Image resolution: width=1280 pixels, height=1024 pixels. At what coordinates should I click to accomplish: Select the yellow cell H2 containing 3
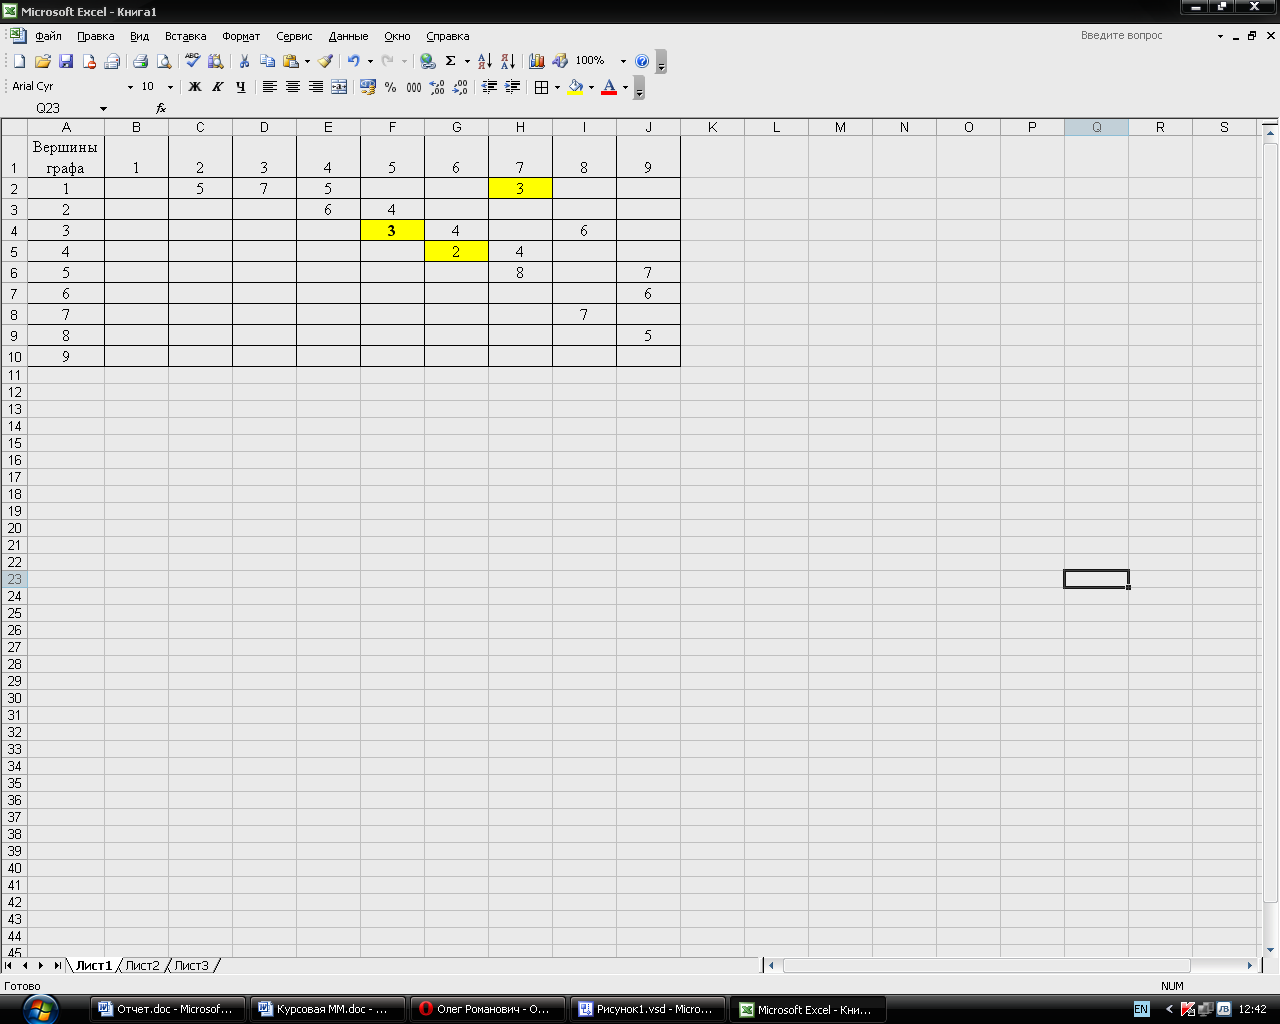coord(520,188)
